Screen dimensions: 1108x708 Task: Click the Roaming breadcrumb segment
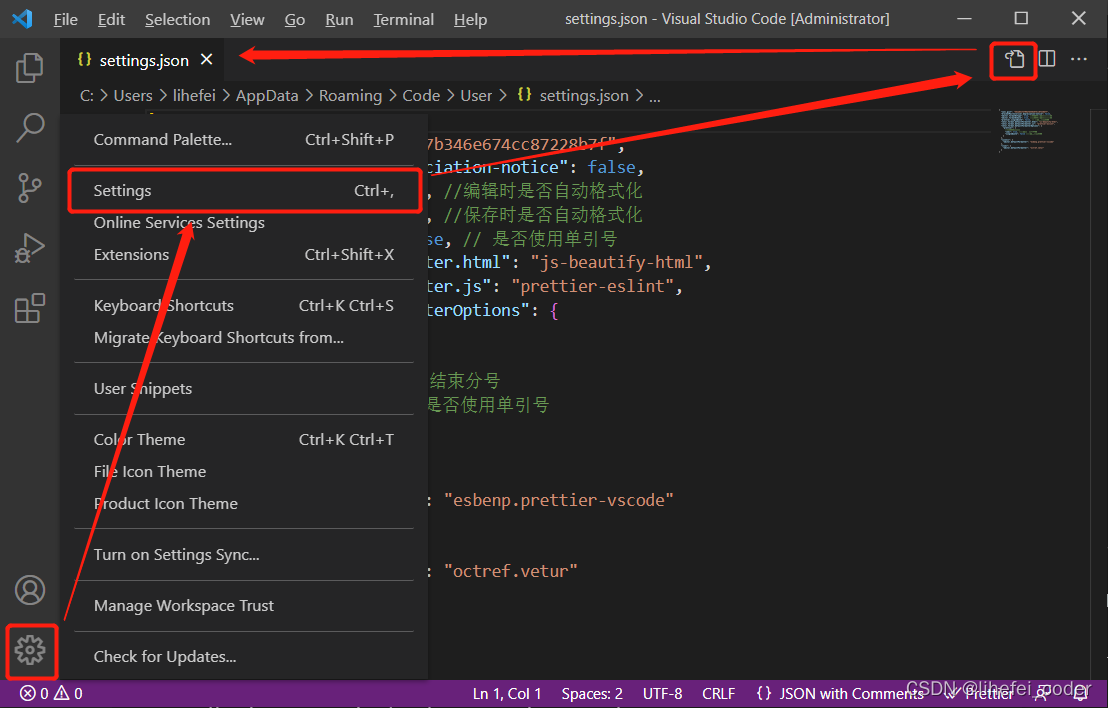[350, 95]
